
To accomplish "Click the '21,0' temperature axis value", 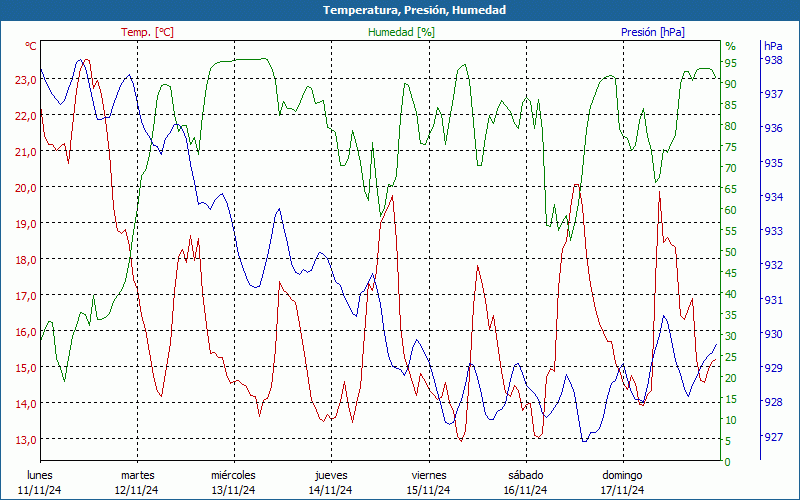I will 27,152.
